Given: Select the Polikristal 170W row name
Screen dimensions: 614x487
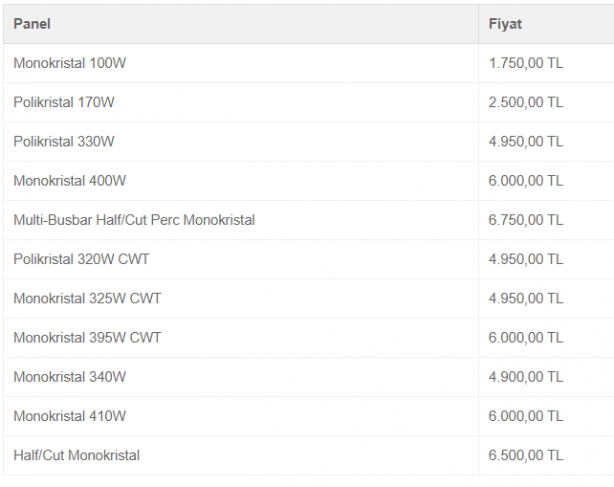Looking at the screenshot, I should pos(64,102).
